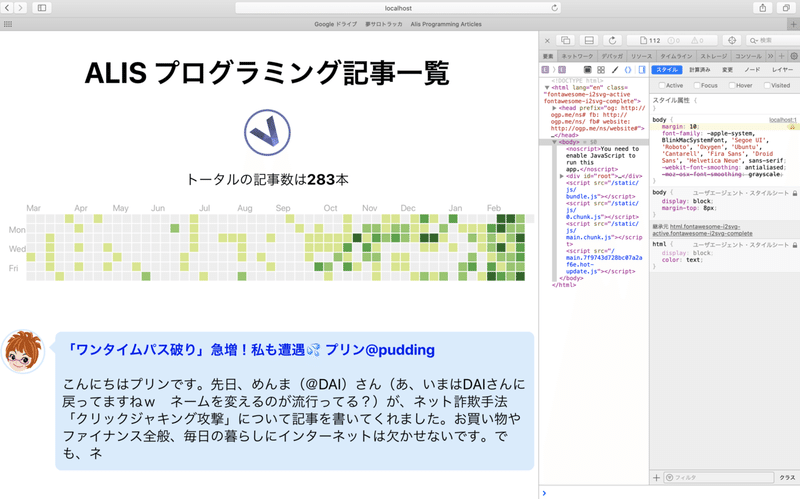Select second breadcrumb element icon

(562, 69)
